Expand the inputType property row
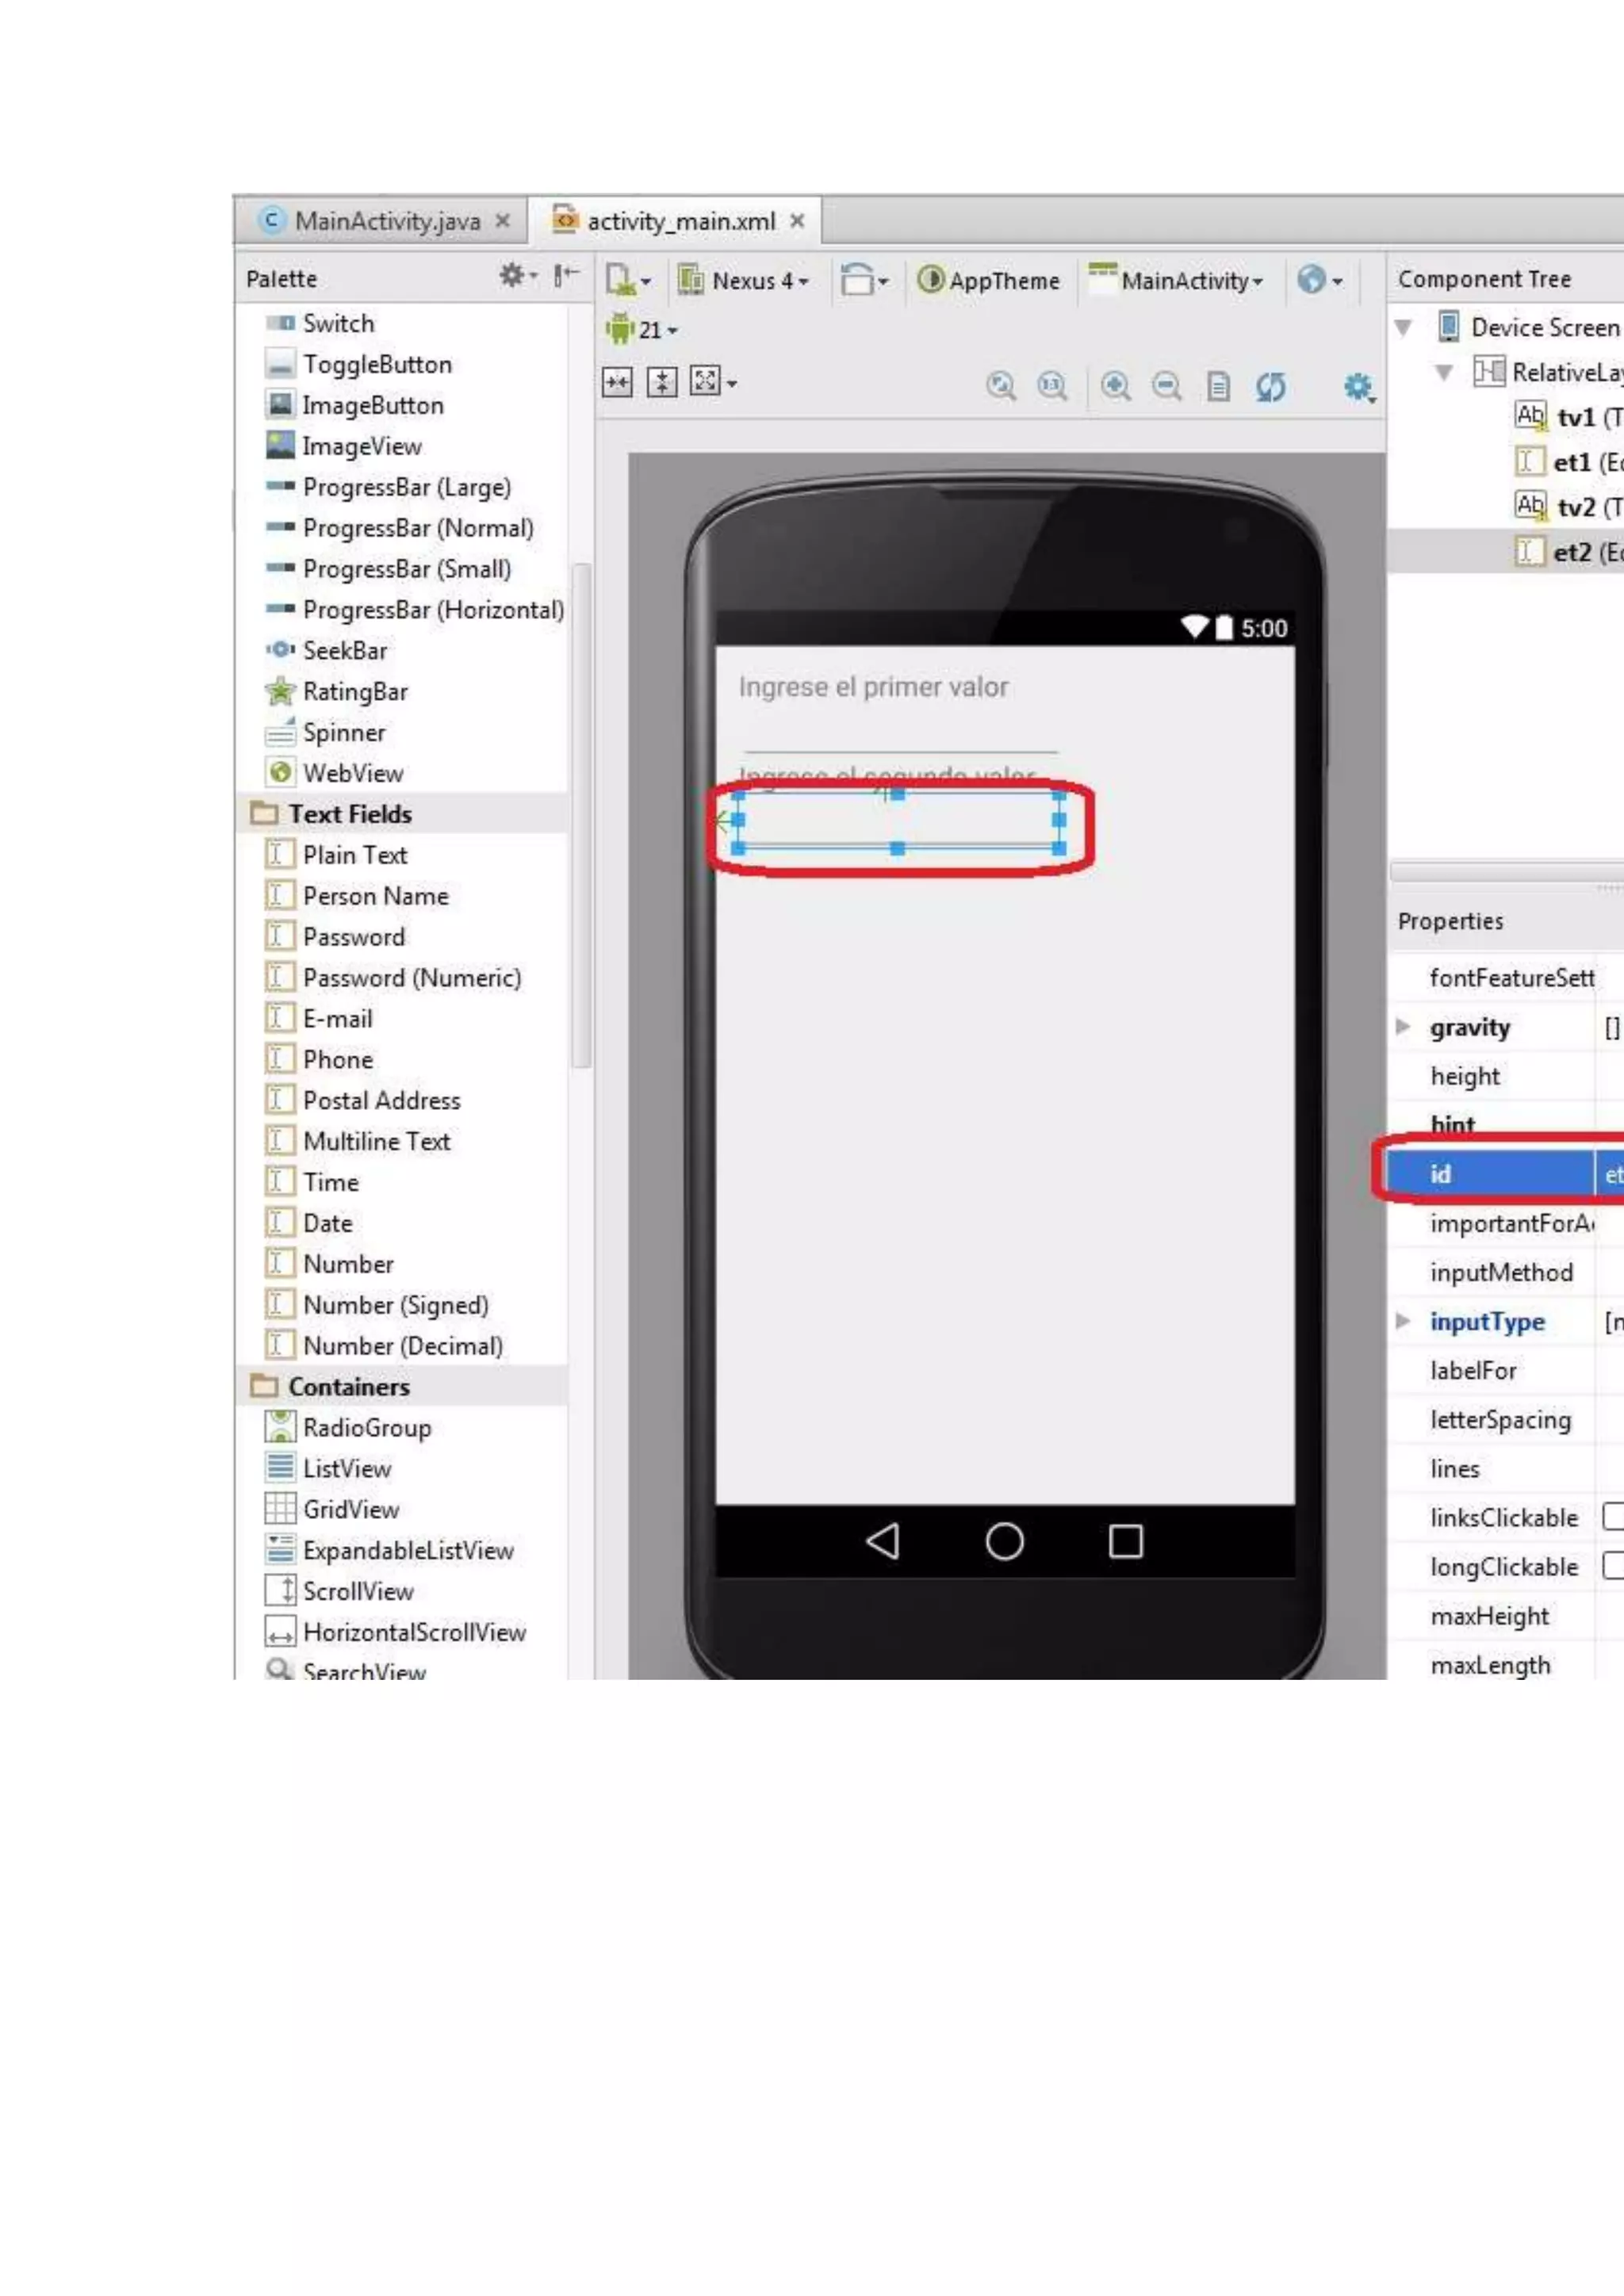The height and width of the screenshot is (2296, 1624). tap(1403, 1321)
